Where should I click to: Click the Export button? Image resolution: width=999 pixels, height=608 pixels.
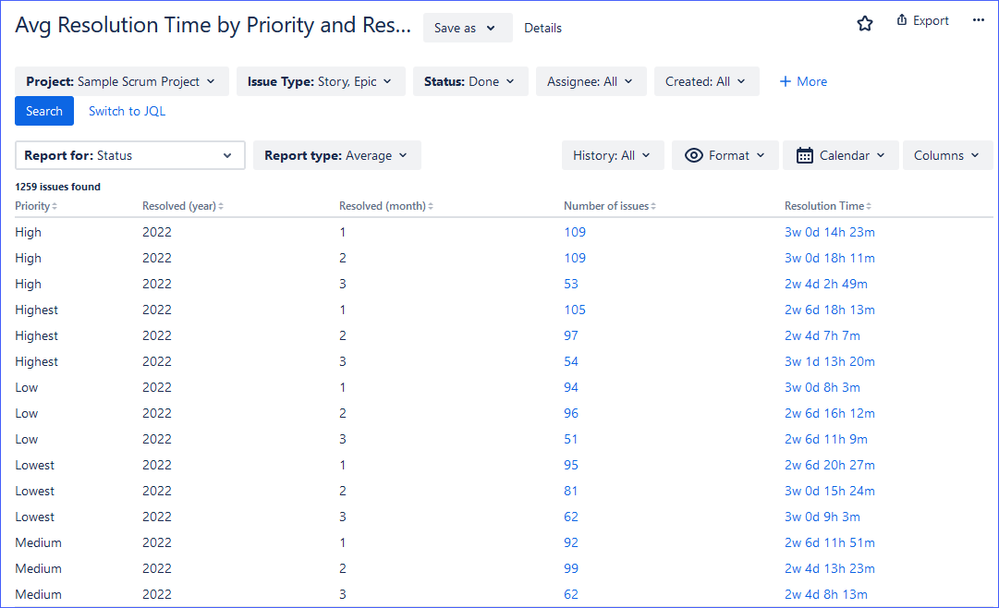923,20
